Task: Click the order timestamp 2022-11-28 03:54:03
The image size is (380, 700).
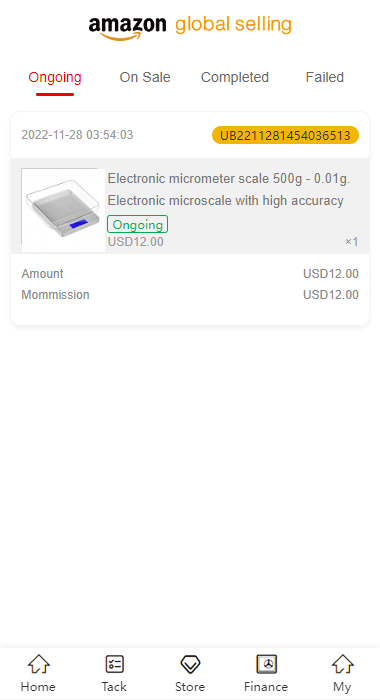Action: coord(77,135)
